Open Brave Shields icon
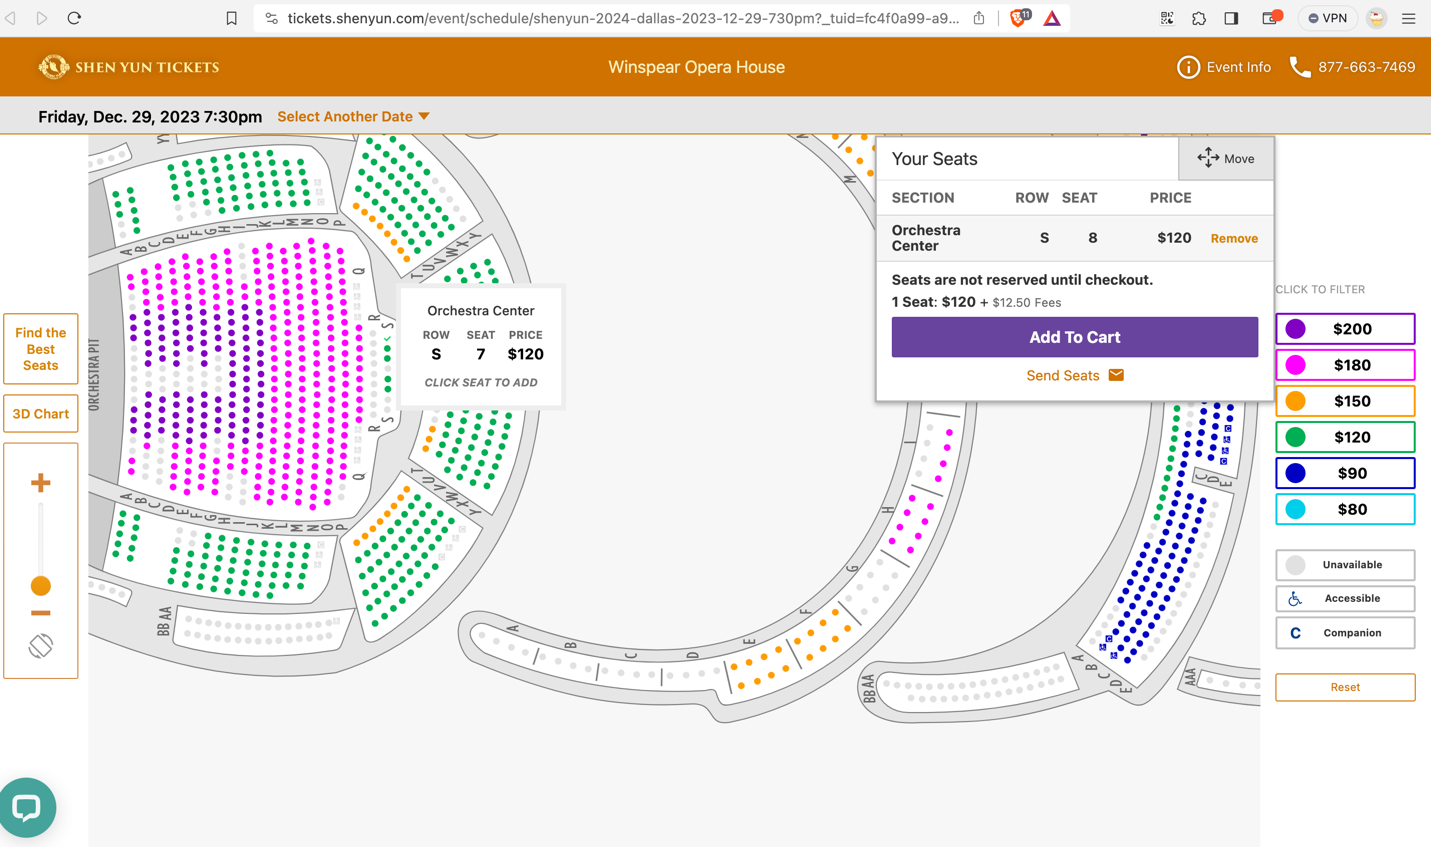This screenshot has height=847, width=1431. click(x=1019, y=18)
